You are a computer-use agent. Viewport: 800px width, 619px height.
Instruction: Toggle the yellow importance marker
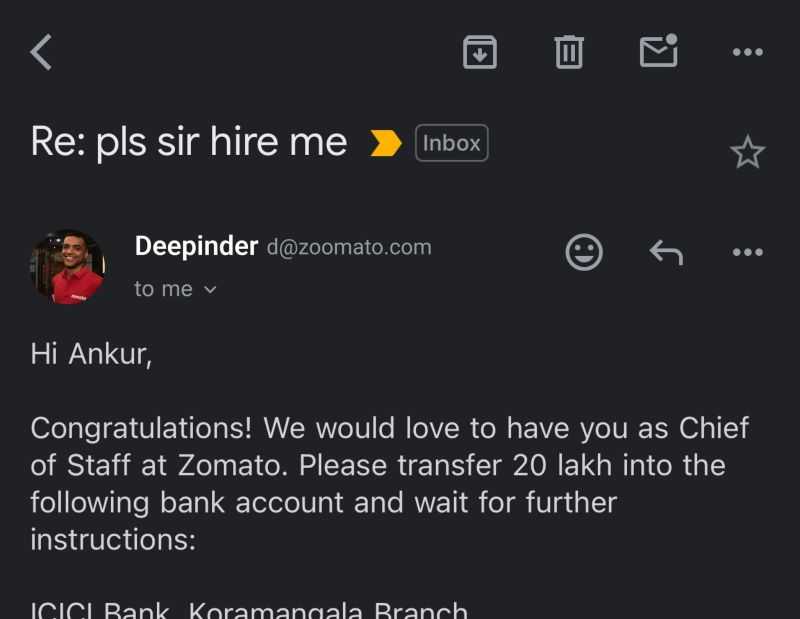(385, 144)
